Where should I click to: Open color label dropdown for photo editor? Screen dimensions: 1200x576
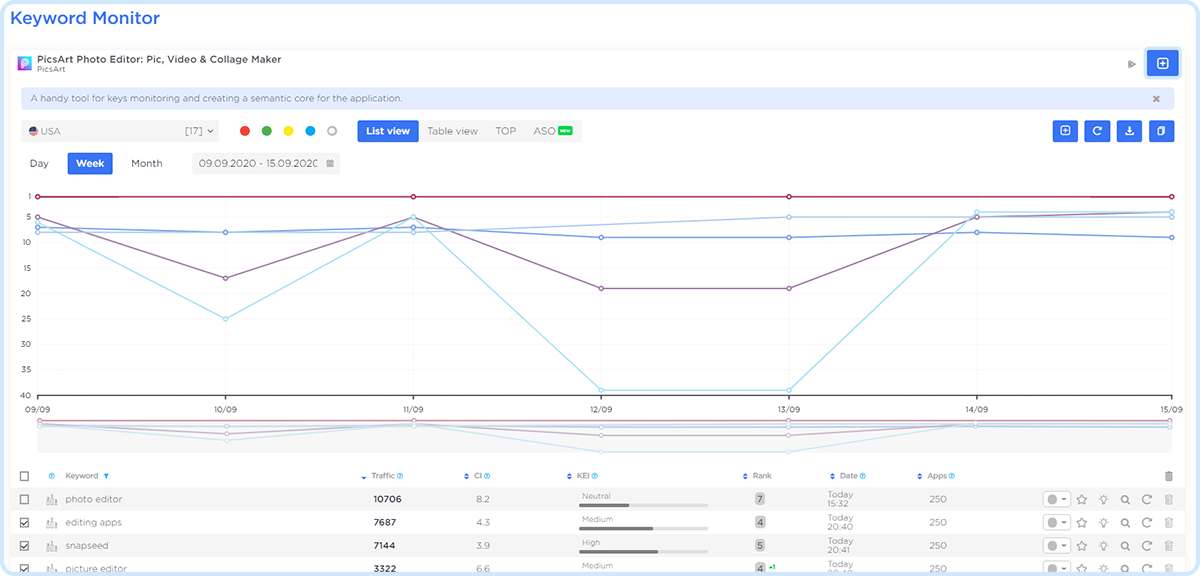tap(1056, 499)
